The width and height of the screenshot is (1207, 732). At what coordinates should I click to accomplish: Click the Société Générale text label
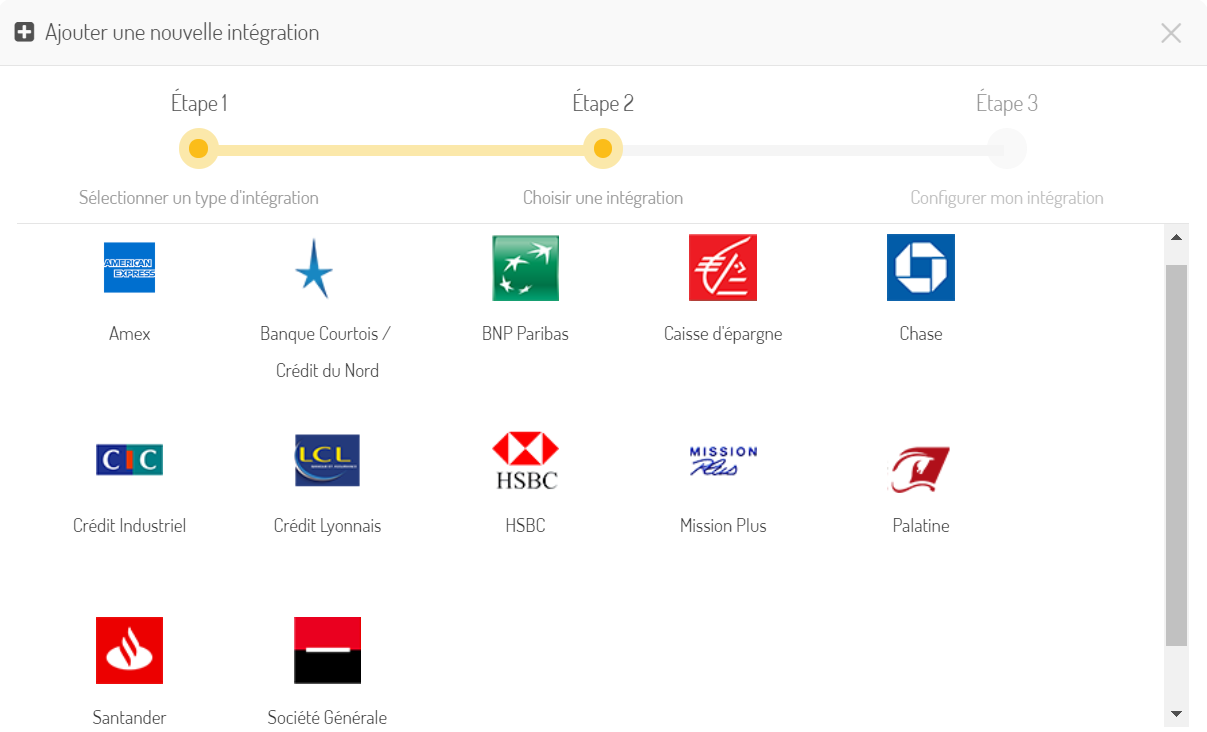pyautogui.click(x=327, y=717)
